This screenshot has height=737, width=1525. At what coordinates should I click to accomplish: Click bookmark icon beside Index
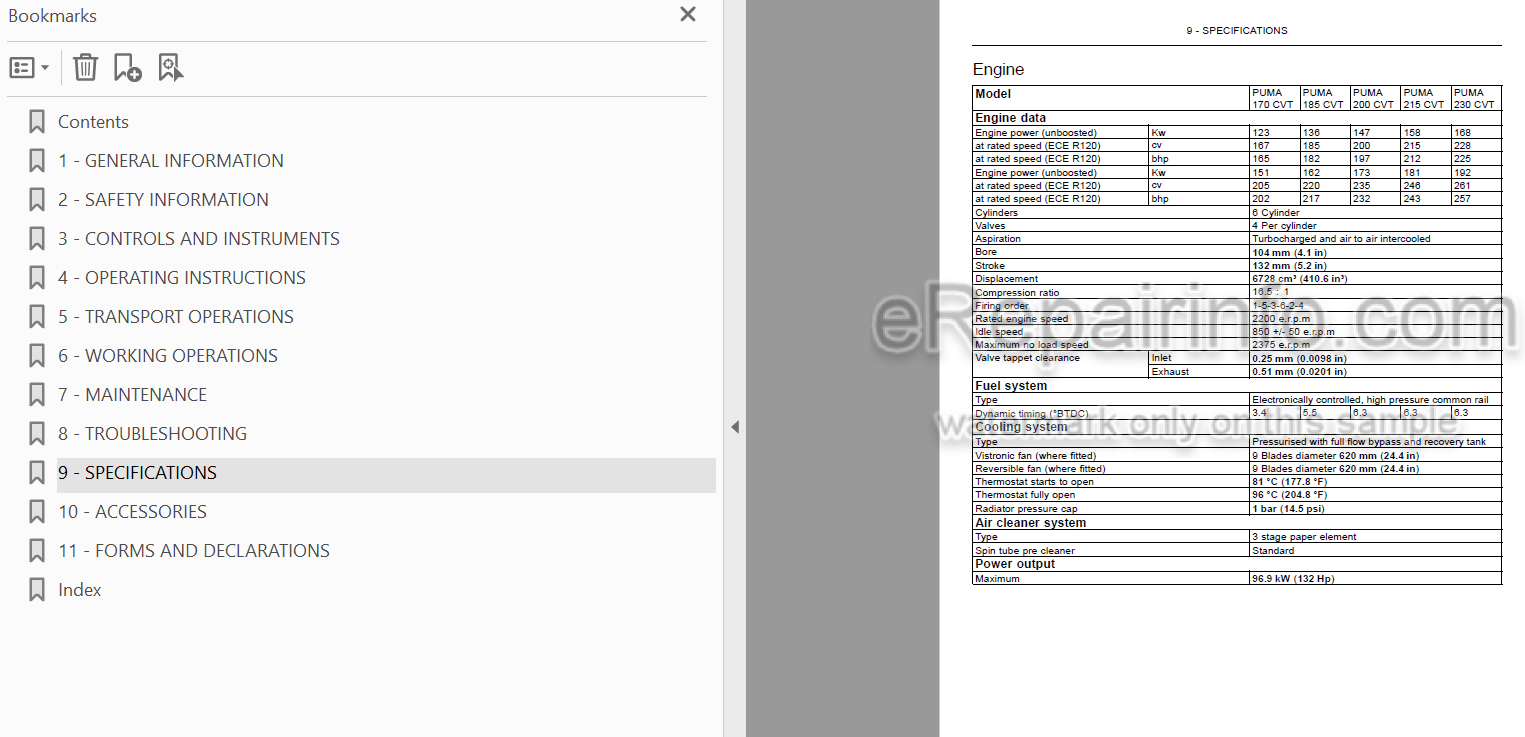click(37, 590)
